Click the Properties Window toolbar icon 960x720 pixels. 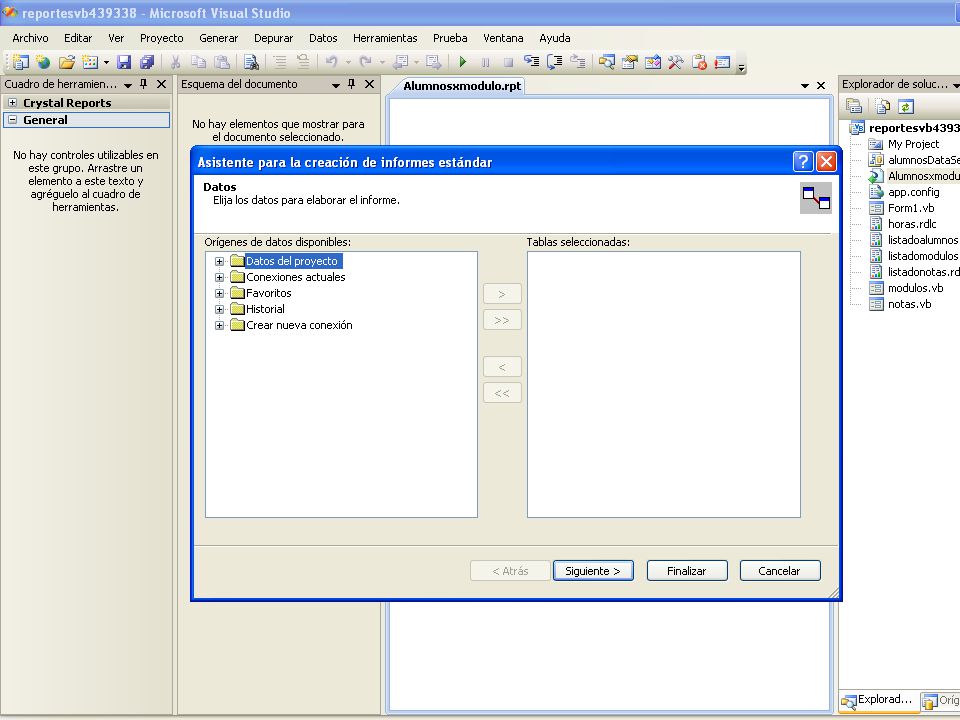click(x=629, y=62)
